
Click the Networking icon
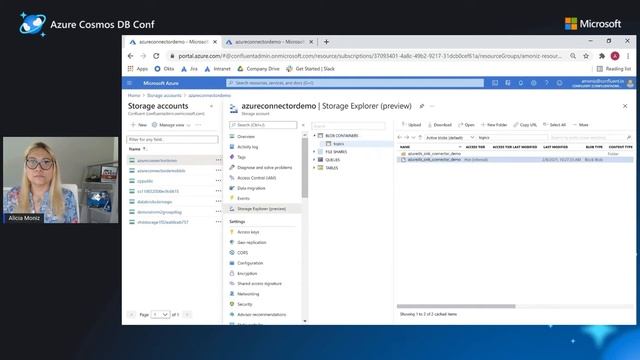click(232, 293)
